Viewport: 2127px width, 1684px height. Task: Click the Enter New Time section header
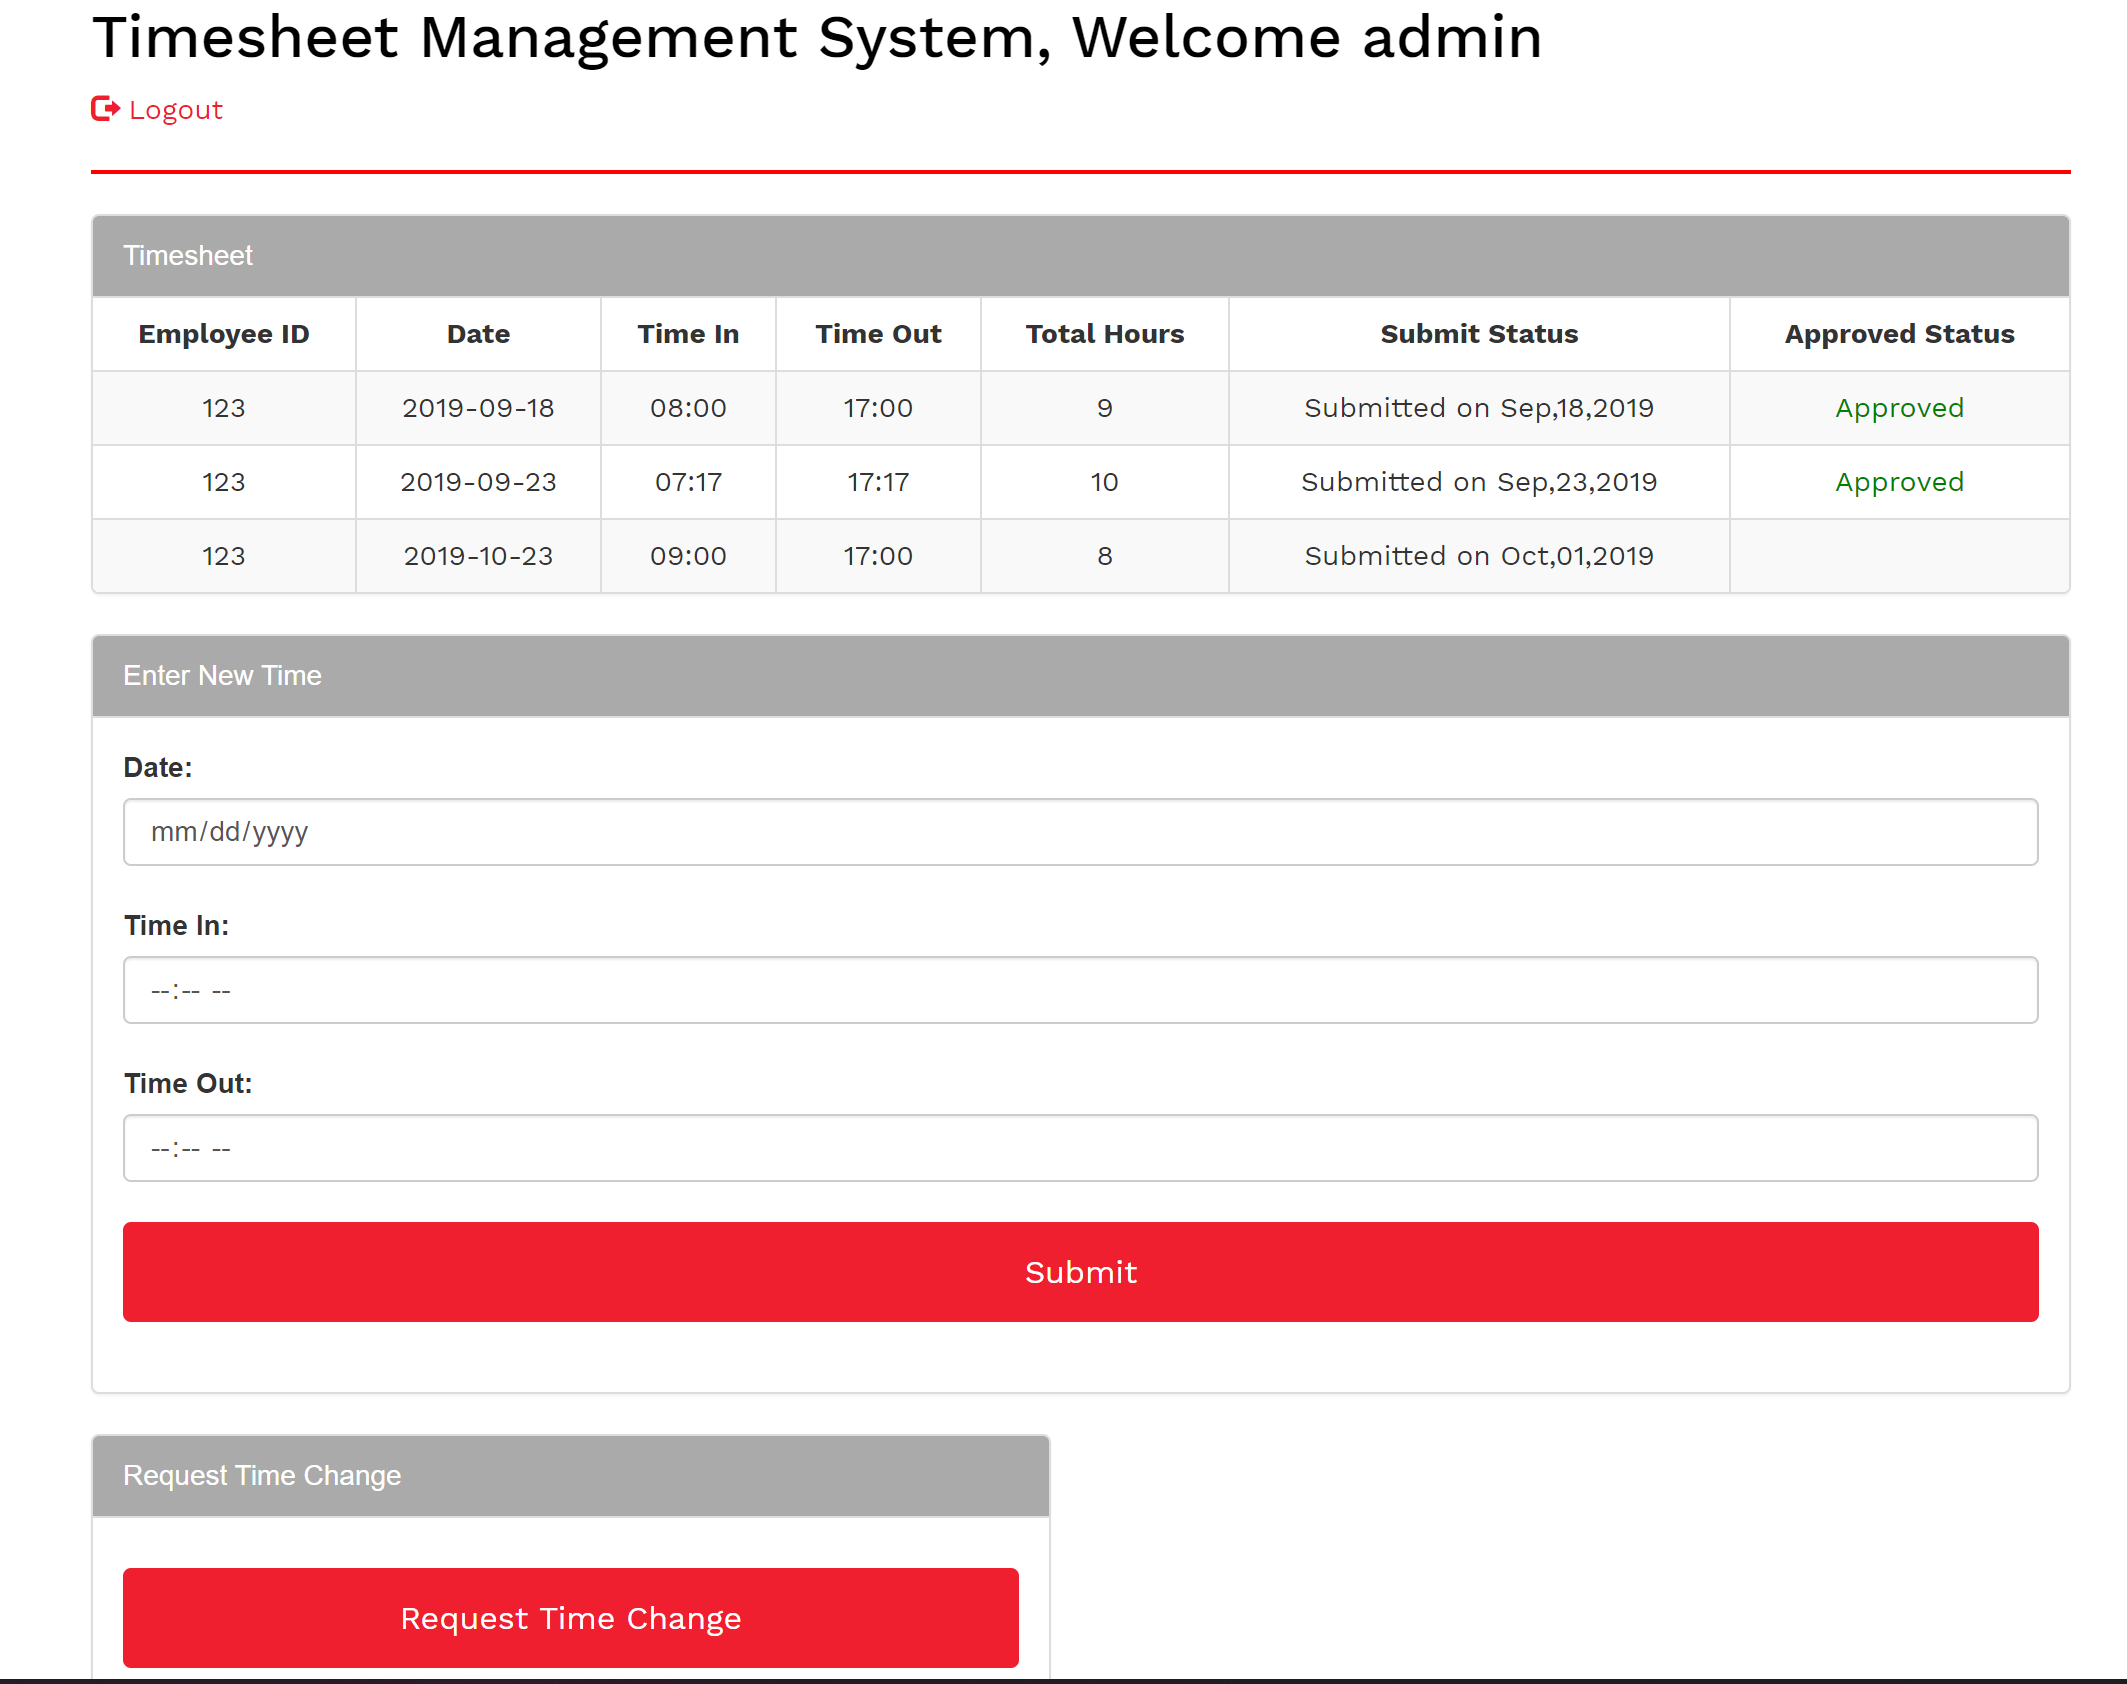[x=222, y=676]
